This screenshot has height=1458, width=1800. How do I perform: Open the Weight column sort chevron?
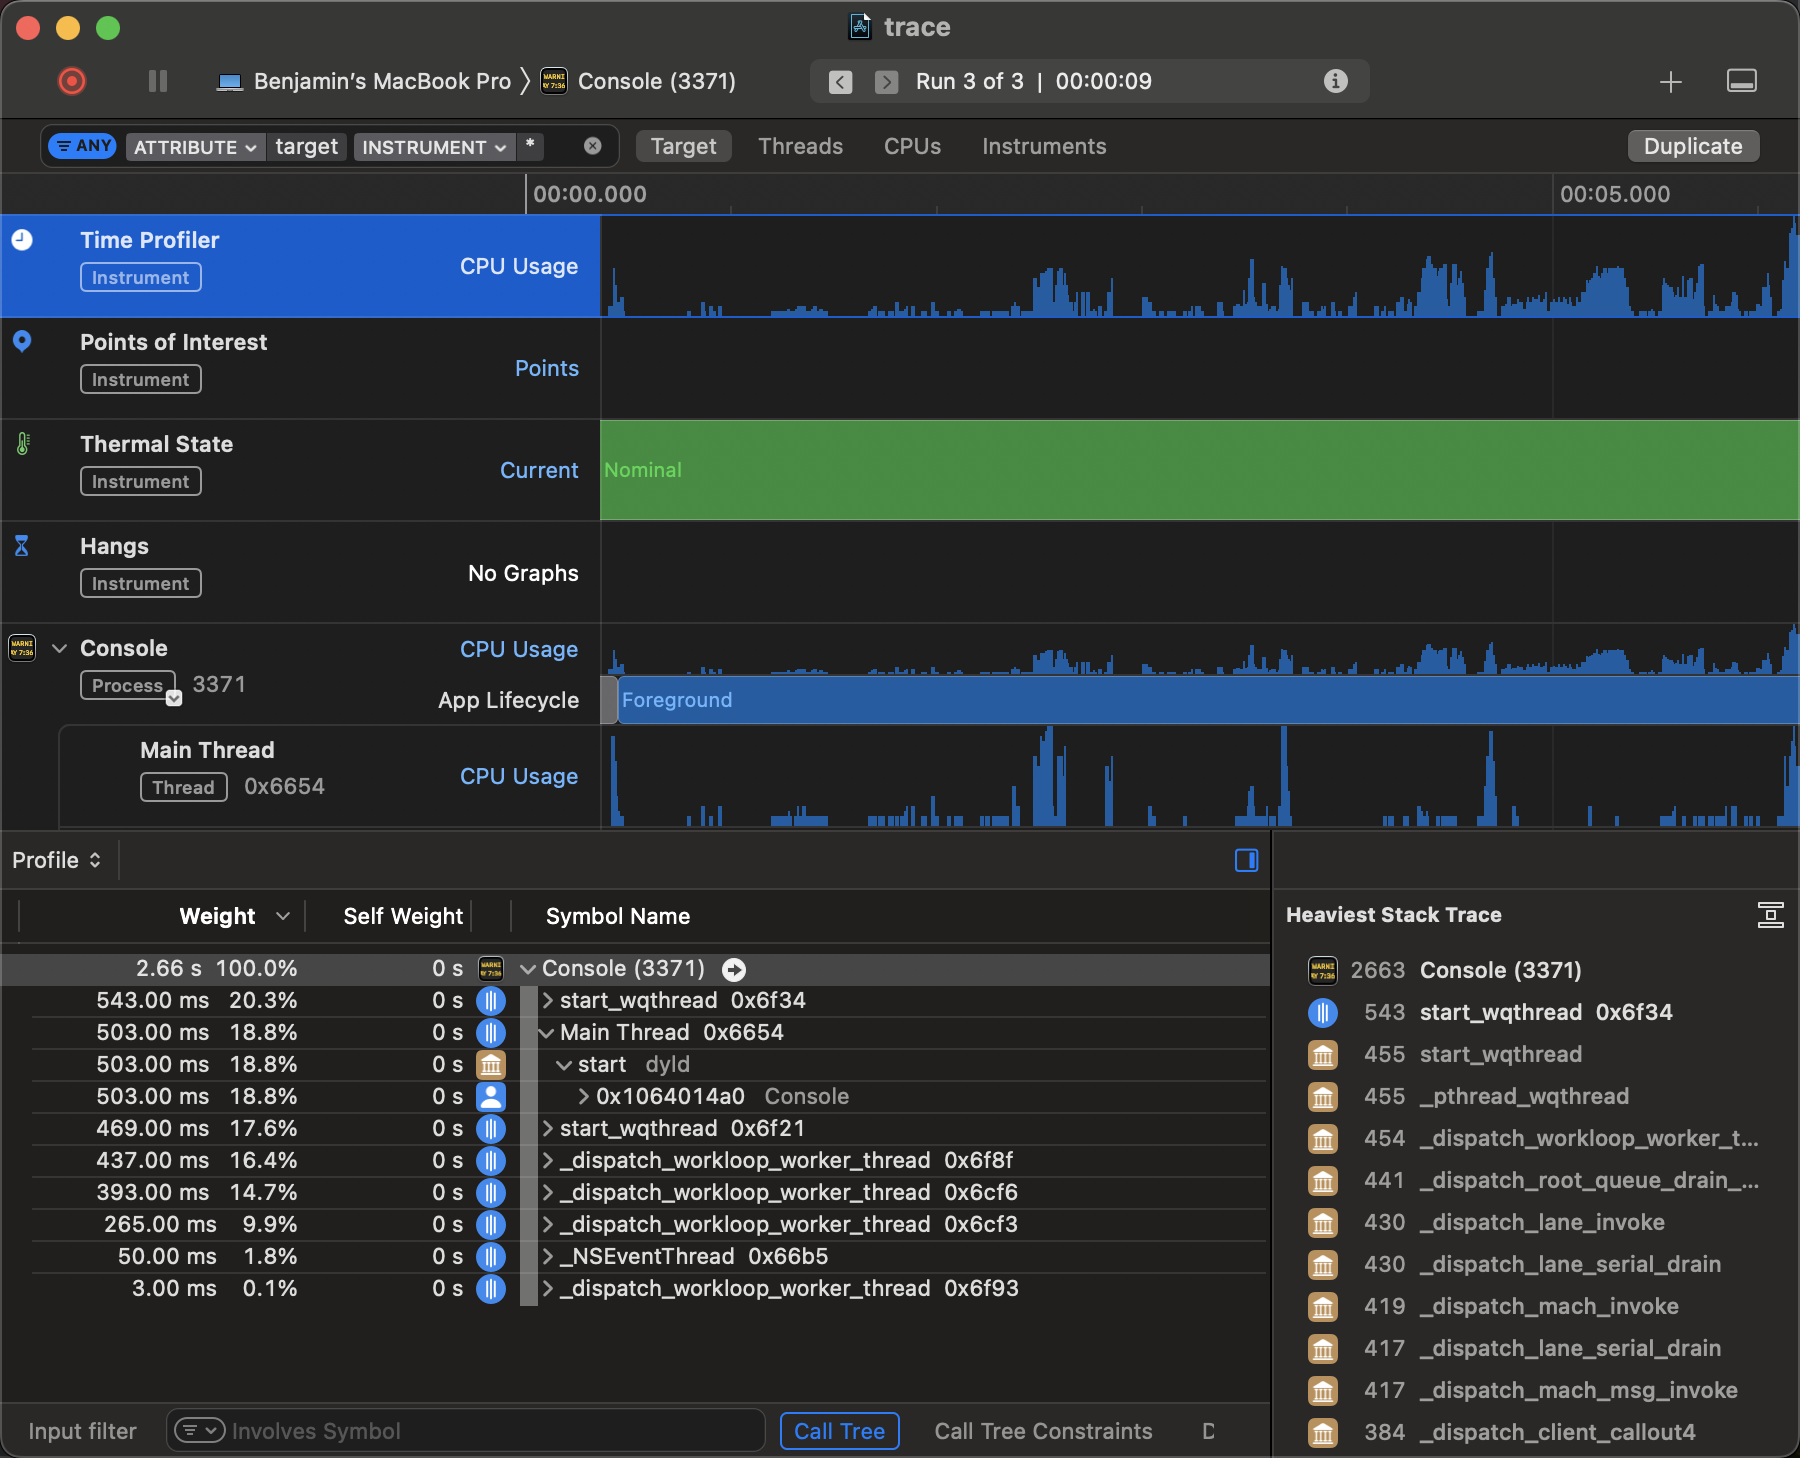283,916
